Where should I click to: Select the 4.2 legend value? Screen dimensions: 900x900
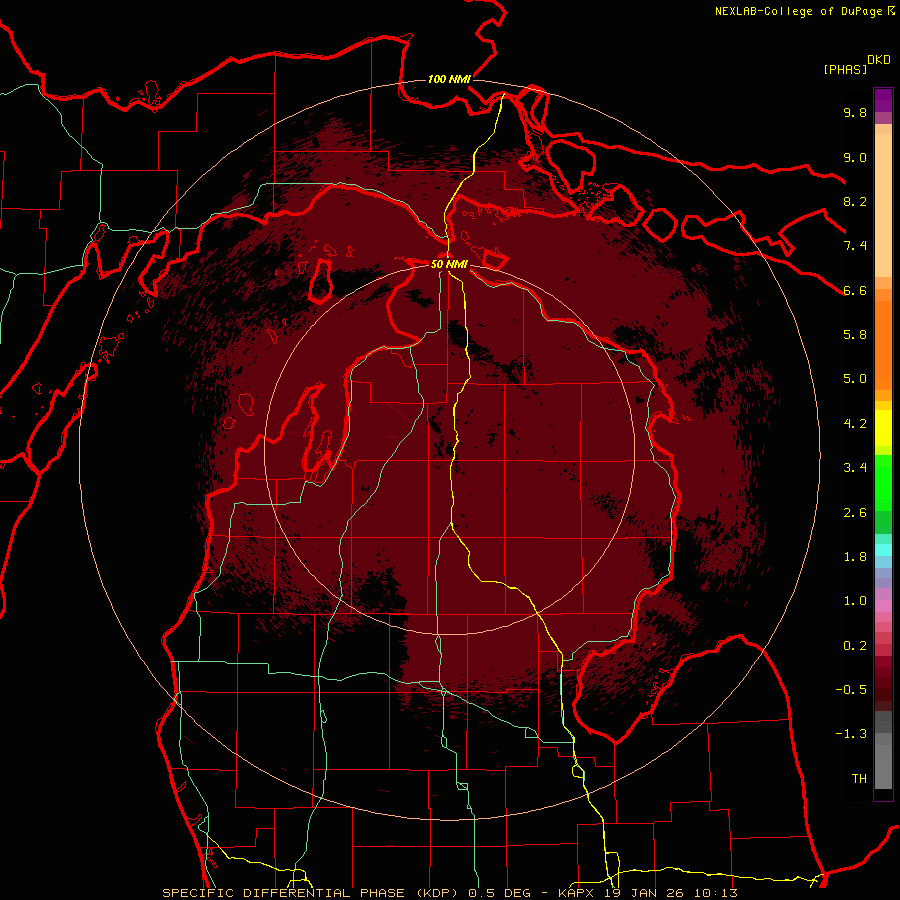855,424
